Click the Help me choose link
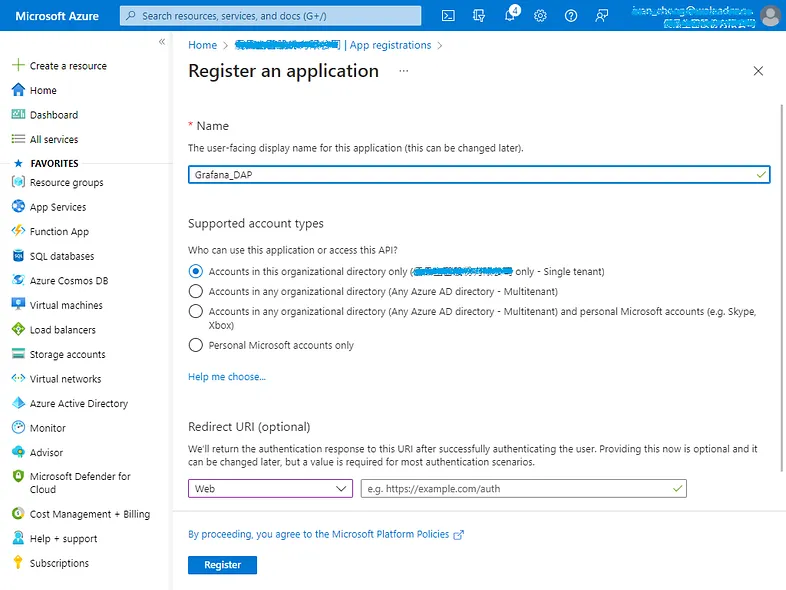The height and width of the screenshot is (590, 786). pyautogui.click(x=227, y=376)
